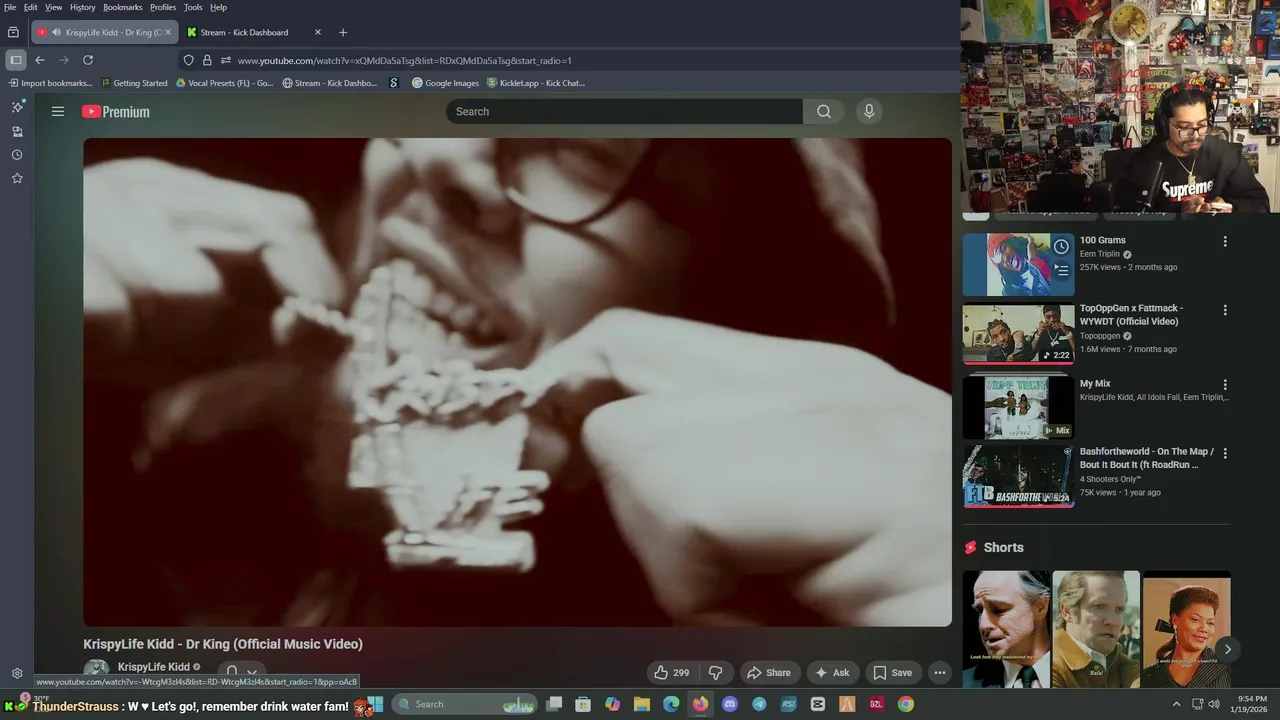
Task: Open the My Mix playlist thumbnail
Action: 1018,407
